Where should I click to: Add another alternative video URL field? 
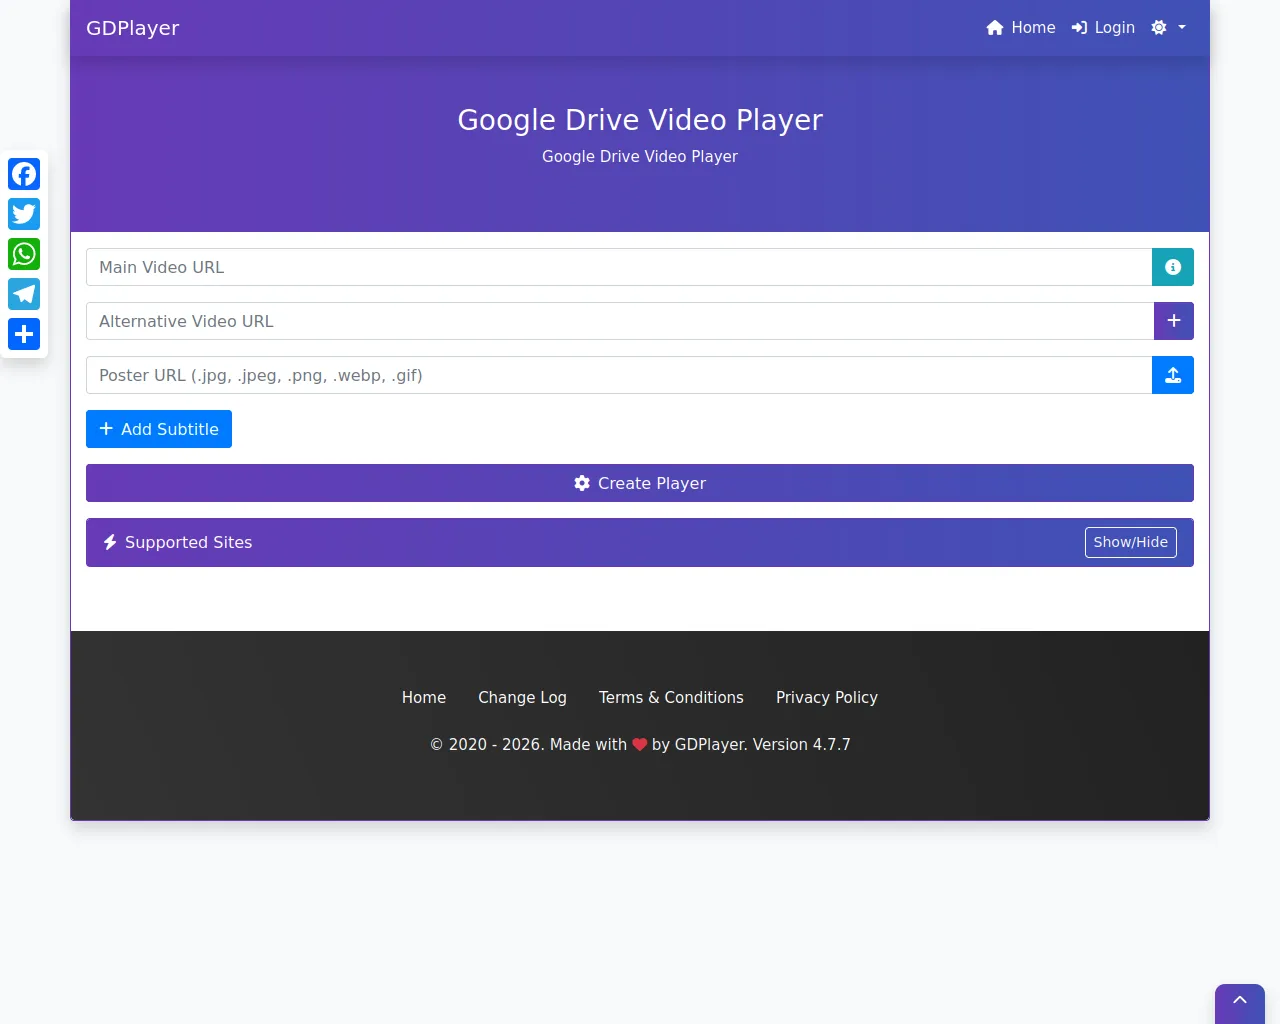point(1174,321)
